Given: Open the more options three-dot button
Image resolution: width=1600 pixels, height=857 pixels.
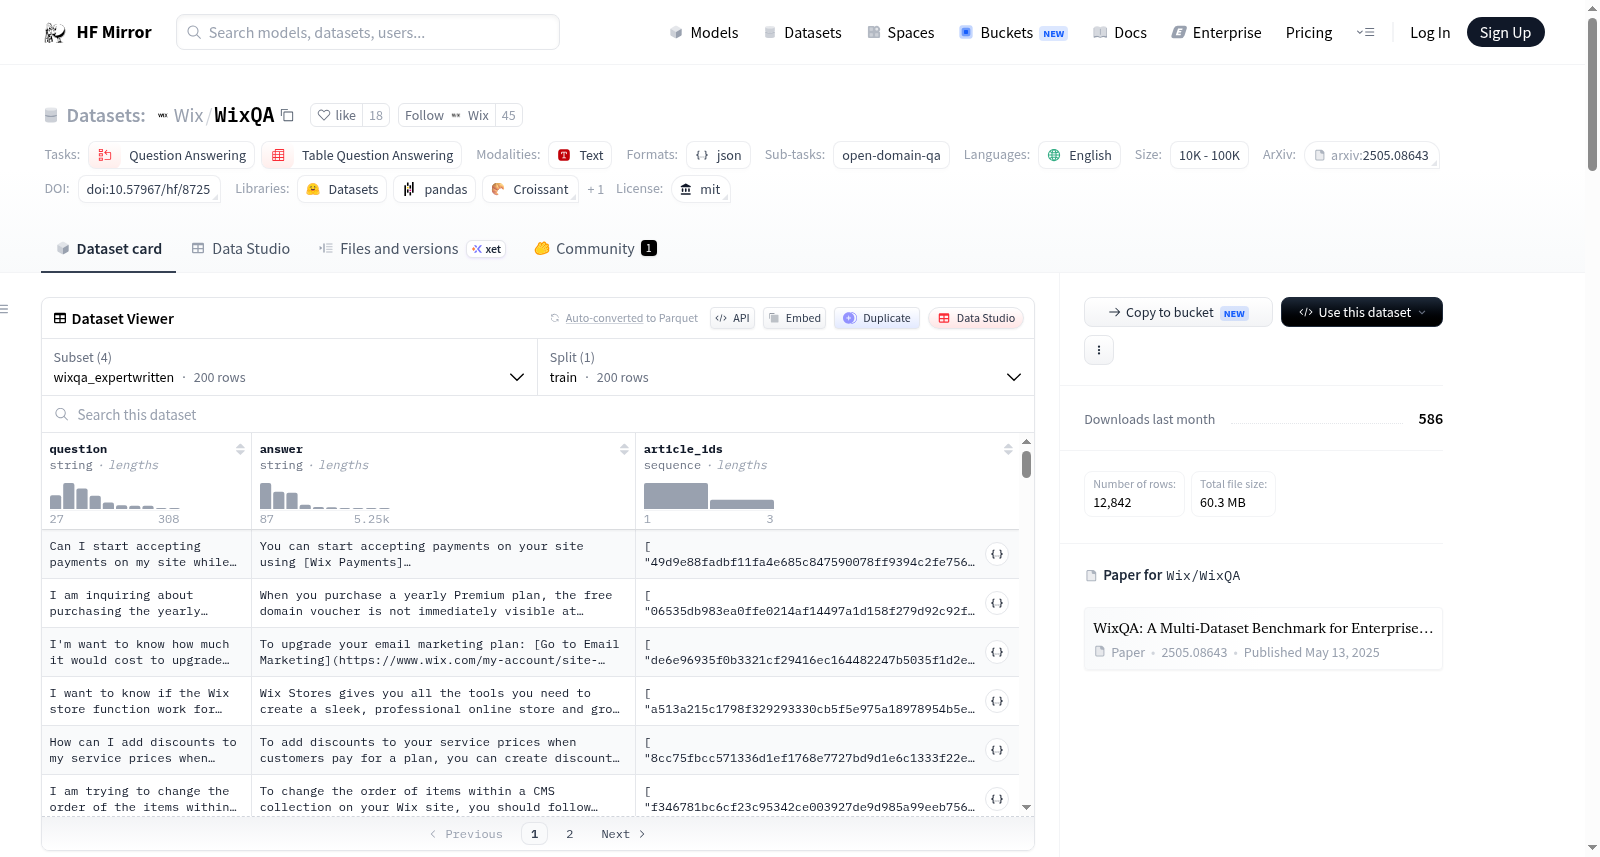Looking at the screenshot, I should [1099, 350].
